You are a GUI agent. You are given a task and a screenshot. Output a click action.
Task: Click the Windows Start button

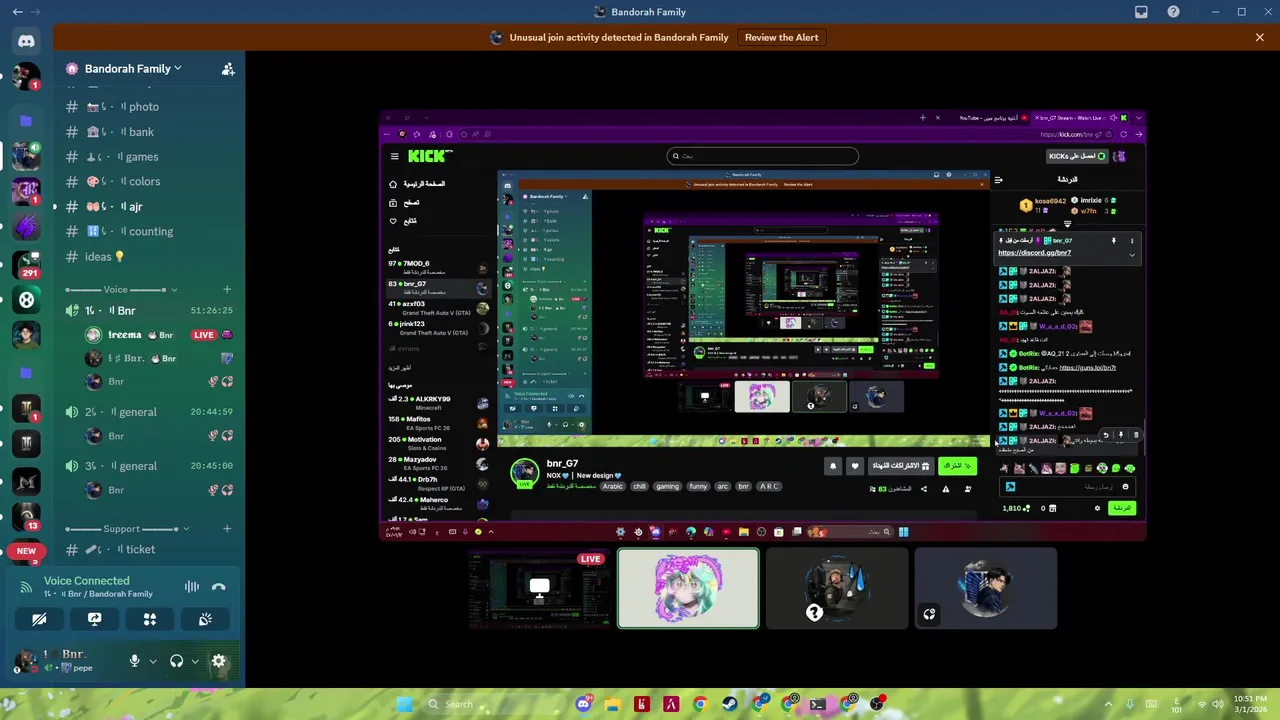pyautogui.click(x=404, y=704)
